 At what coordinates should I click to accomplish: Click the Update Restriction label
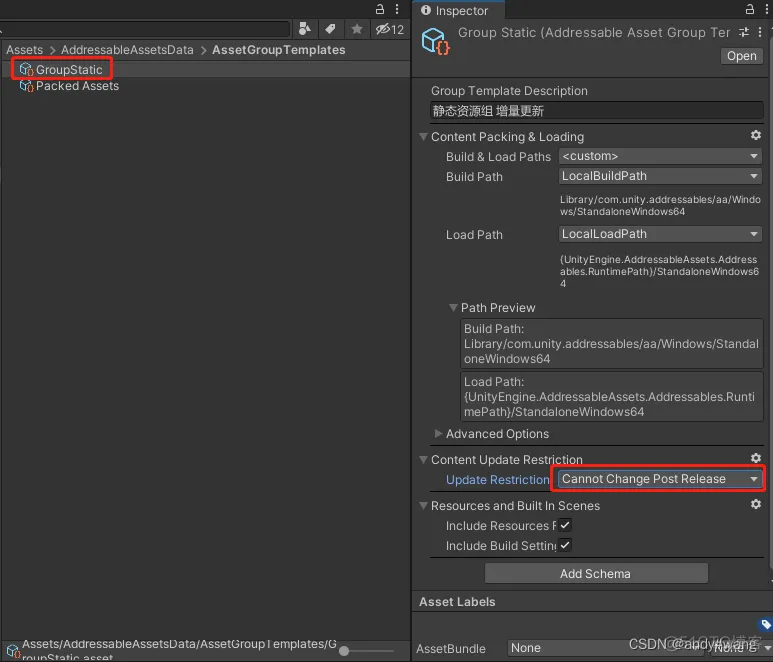click(x=497, y=480)
